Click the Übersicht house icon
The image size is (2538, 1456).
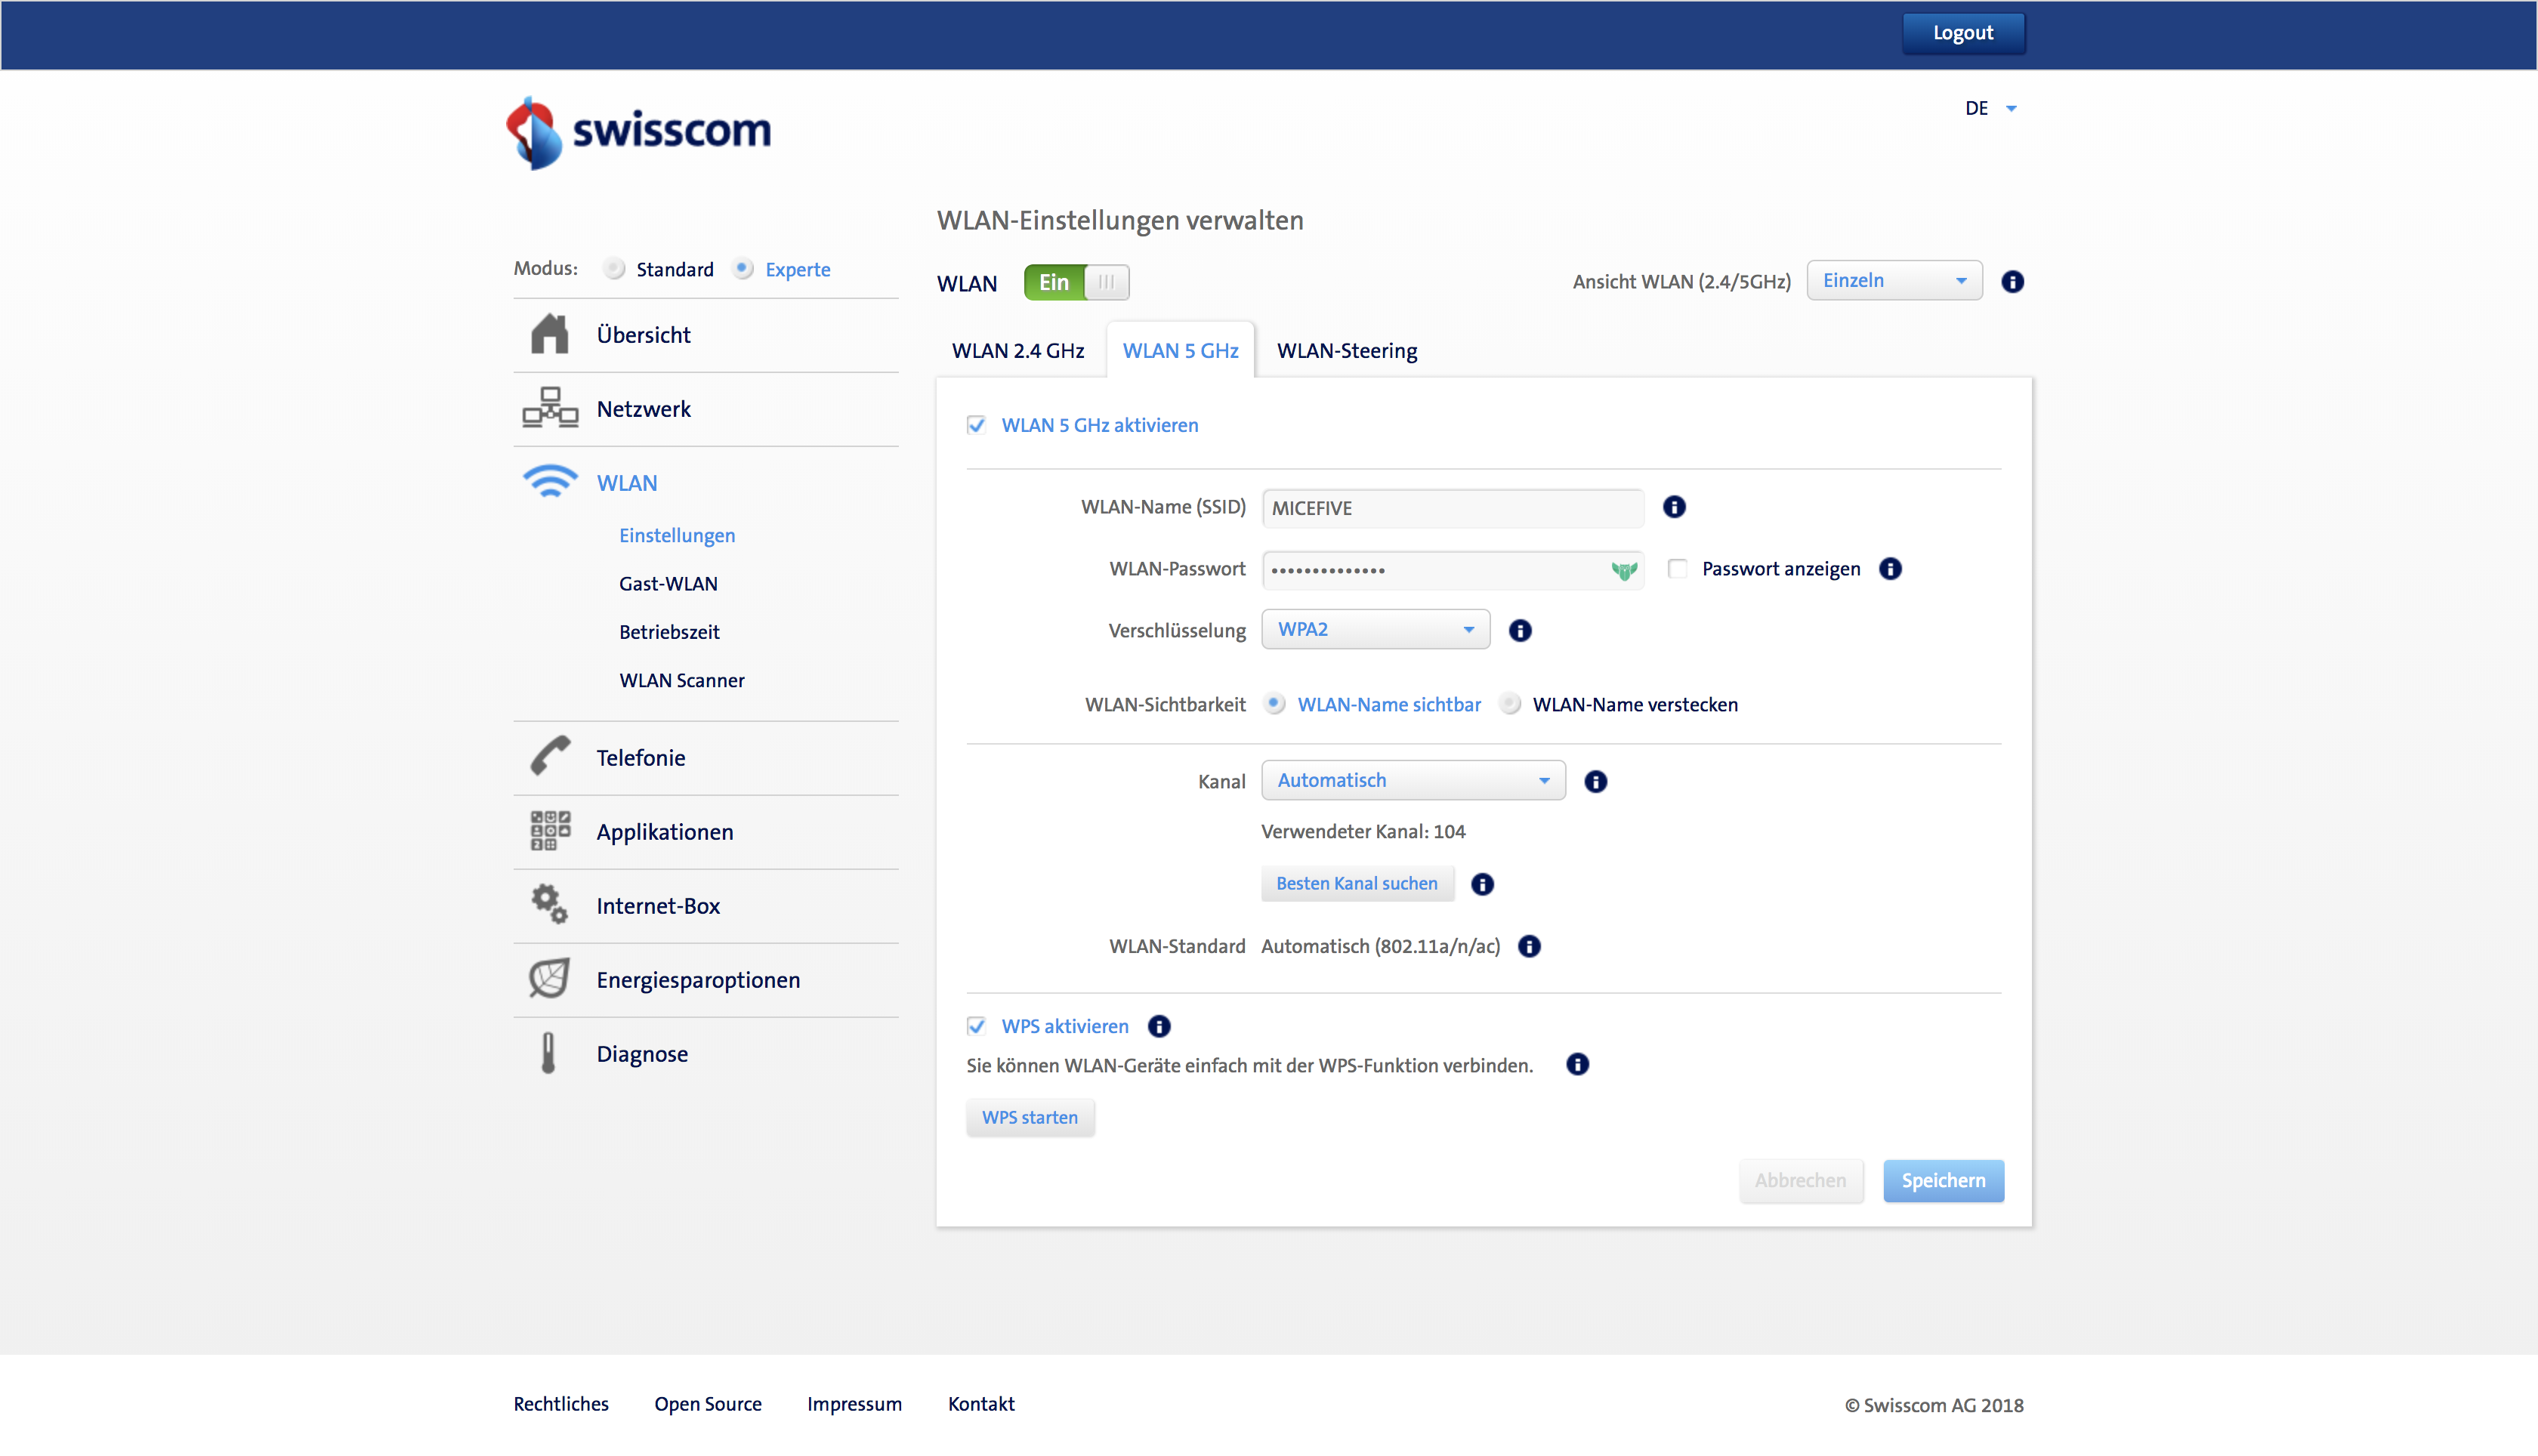549,334
